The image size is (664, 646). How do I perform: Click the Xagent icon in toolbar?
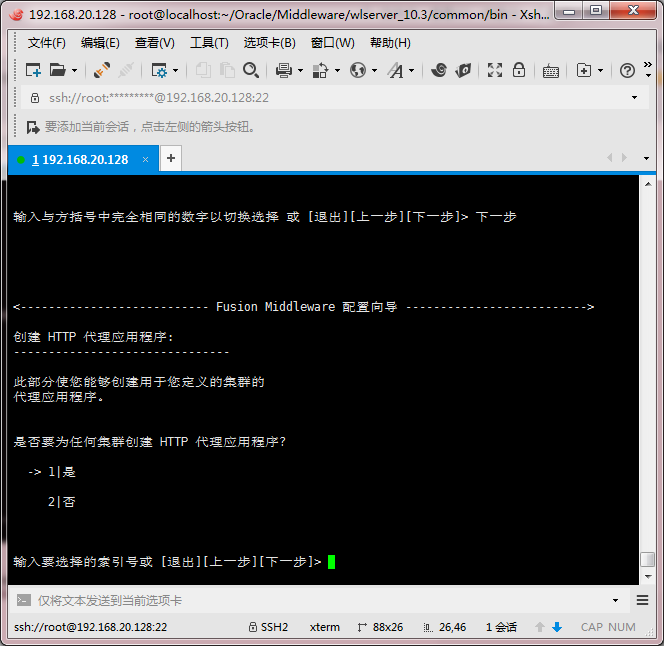(x=463, y=70)
